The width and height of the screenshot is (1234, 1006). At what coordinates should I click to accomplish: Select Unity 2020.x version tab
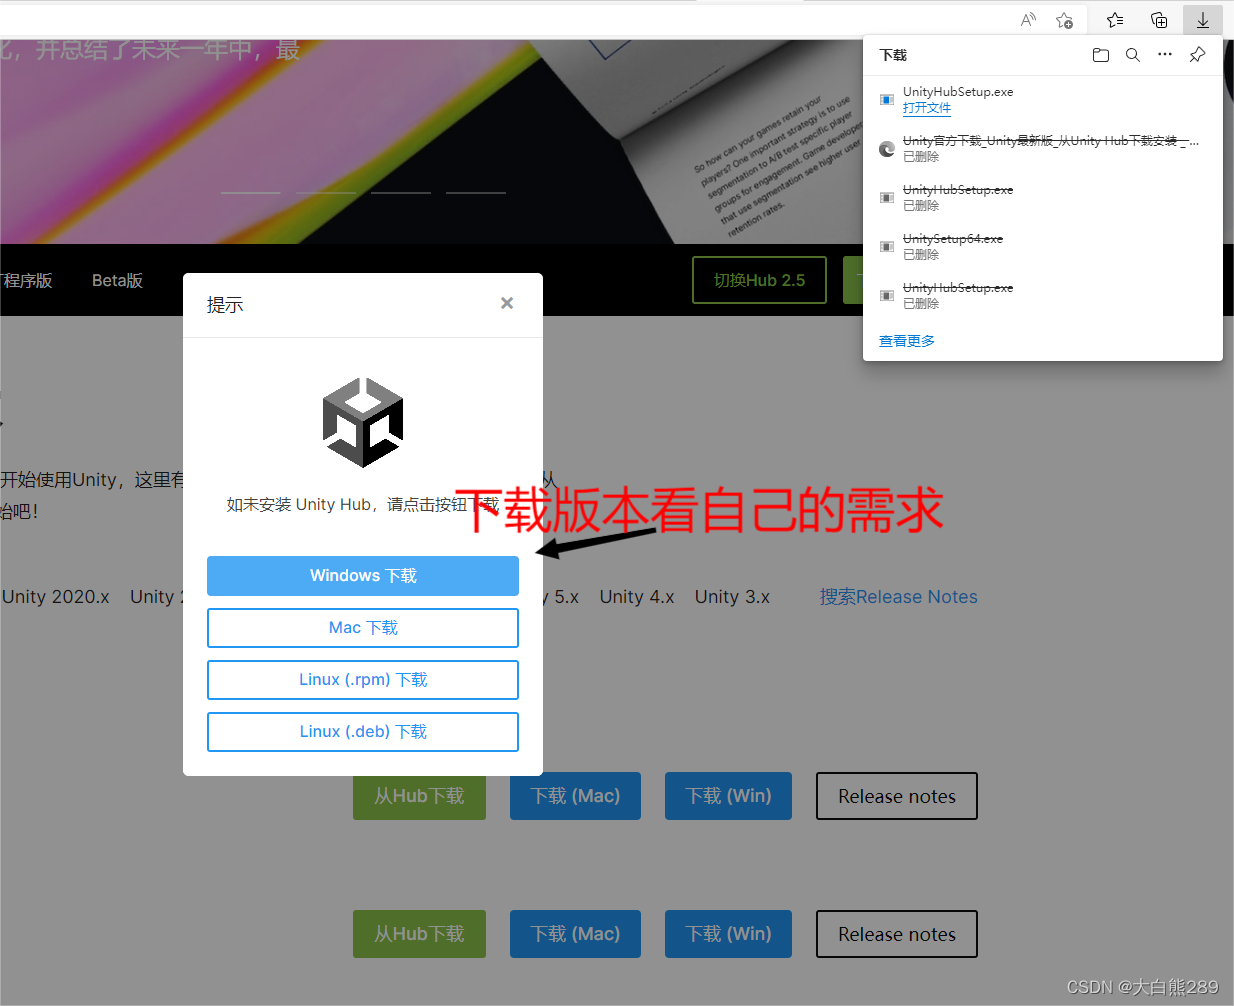pyautogui.click(x=56, y=597)
